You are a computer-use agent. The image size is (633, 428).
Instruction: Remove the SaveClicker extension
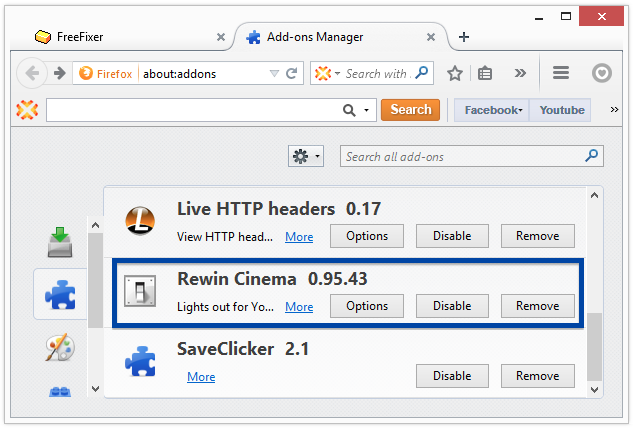tap(538, 376)
